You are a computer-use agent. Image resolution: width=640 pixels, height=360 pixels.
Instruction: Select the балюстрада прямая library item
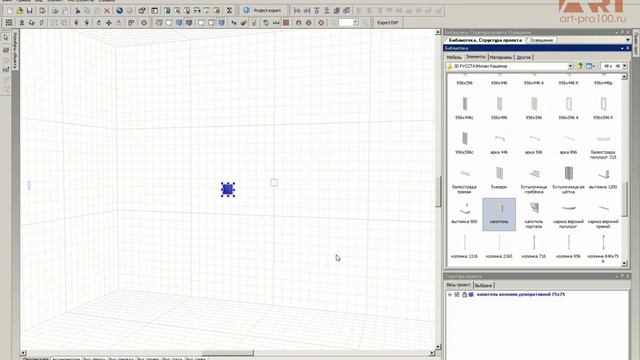pos(464,180)
